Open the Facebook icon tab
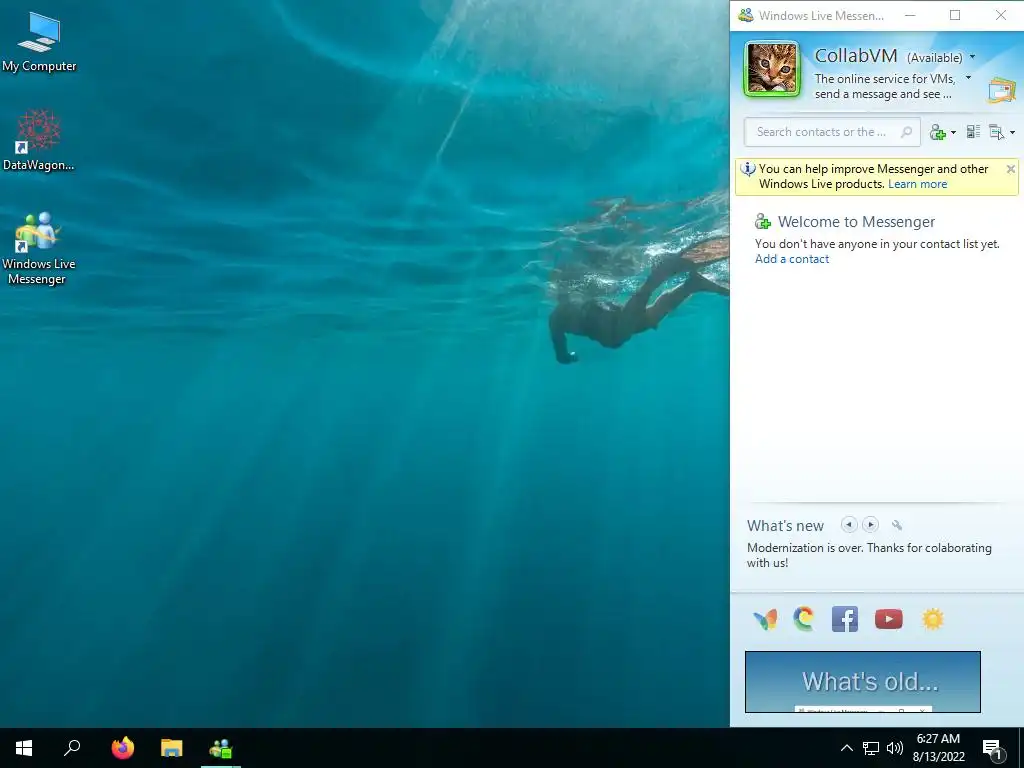Image resolution: width=1024 pixels, height=768 pixels. [844, 619]
